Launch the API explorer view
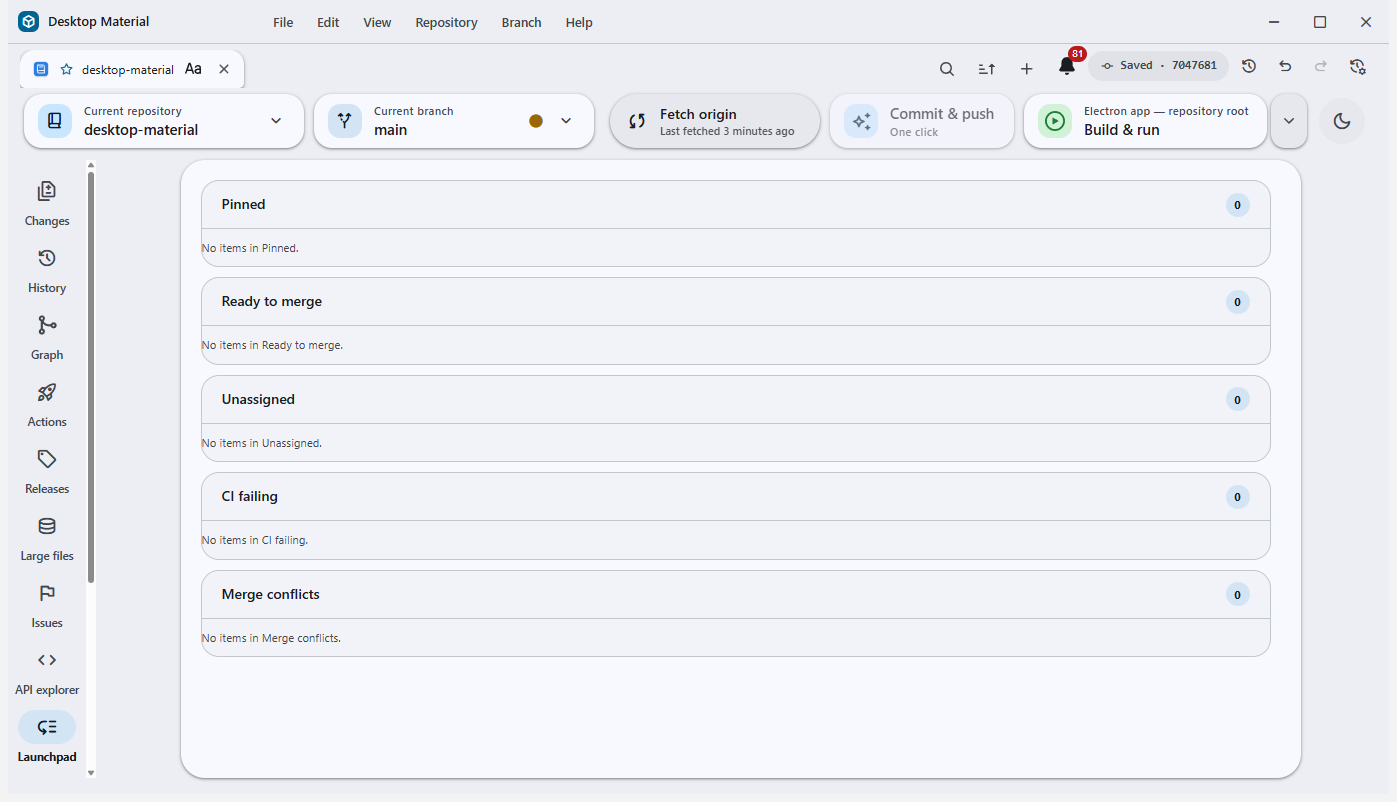The width and height of the screenshot is (1397, 802). (x=47, y=672)
